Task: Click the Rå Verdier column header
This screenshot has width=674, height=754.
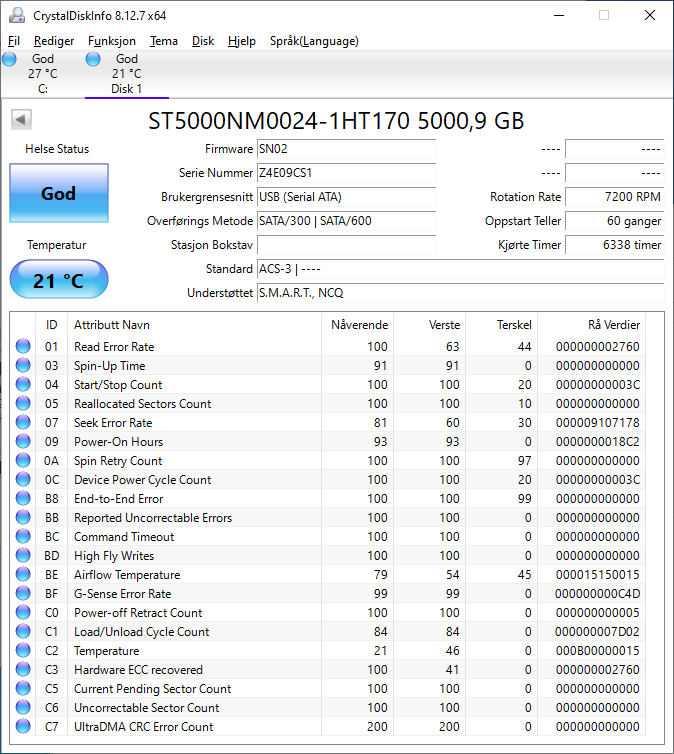Action: 614,325
